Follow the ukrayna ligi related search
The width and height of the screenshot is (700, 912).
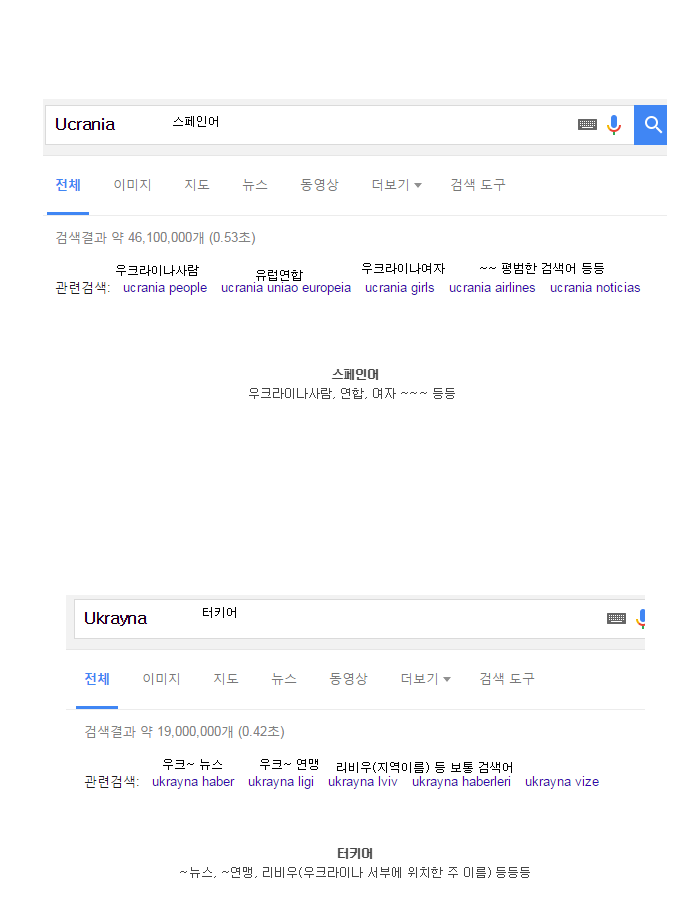click(281, 782)
